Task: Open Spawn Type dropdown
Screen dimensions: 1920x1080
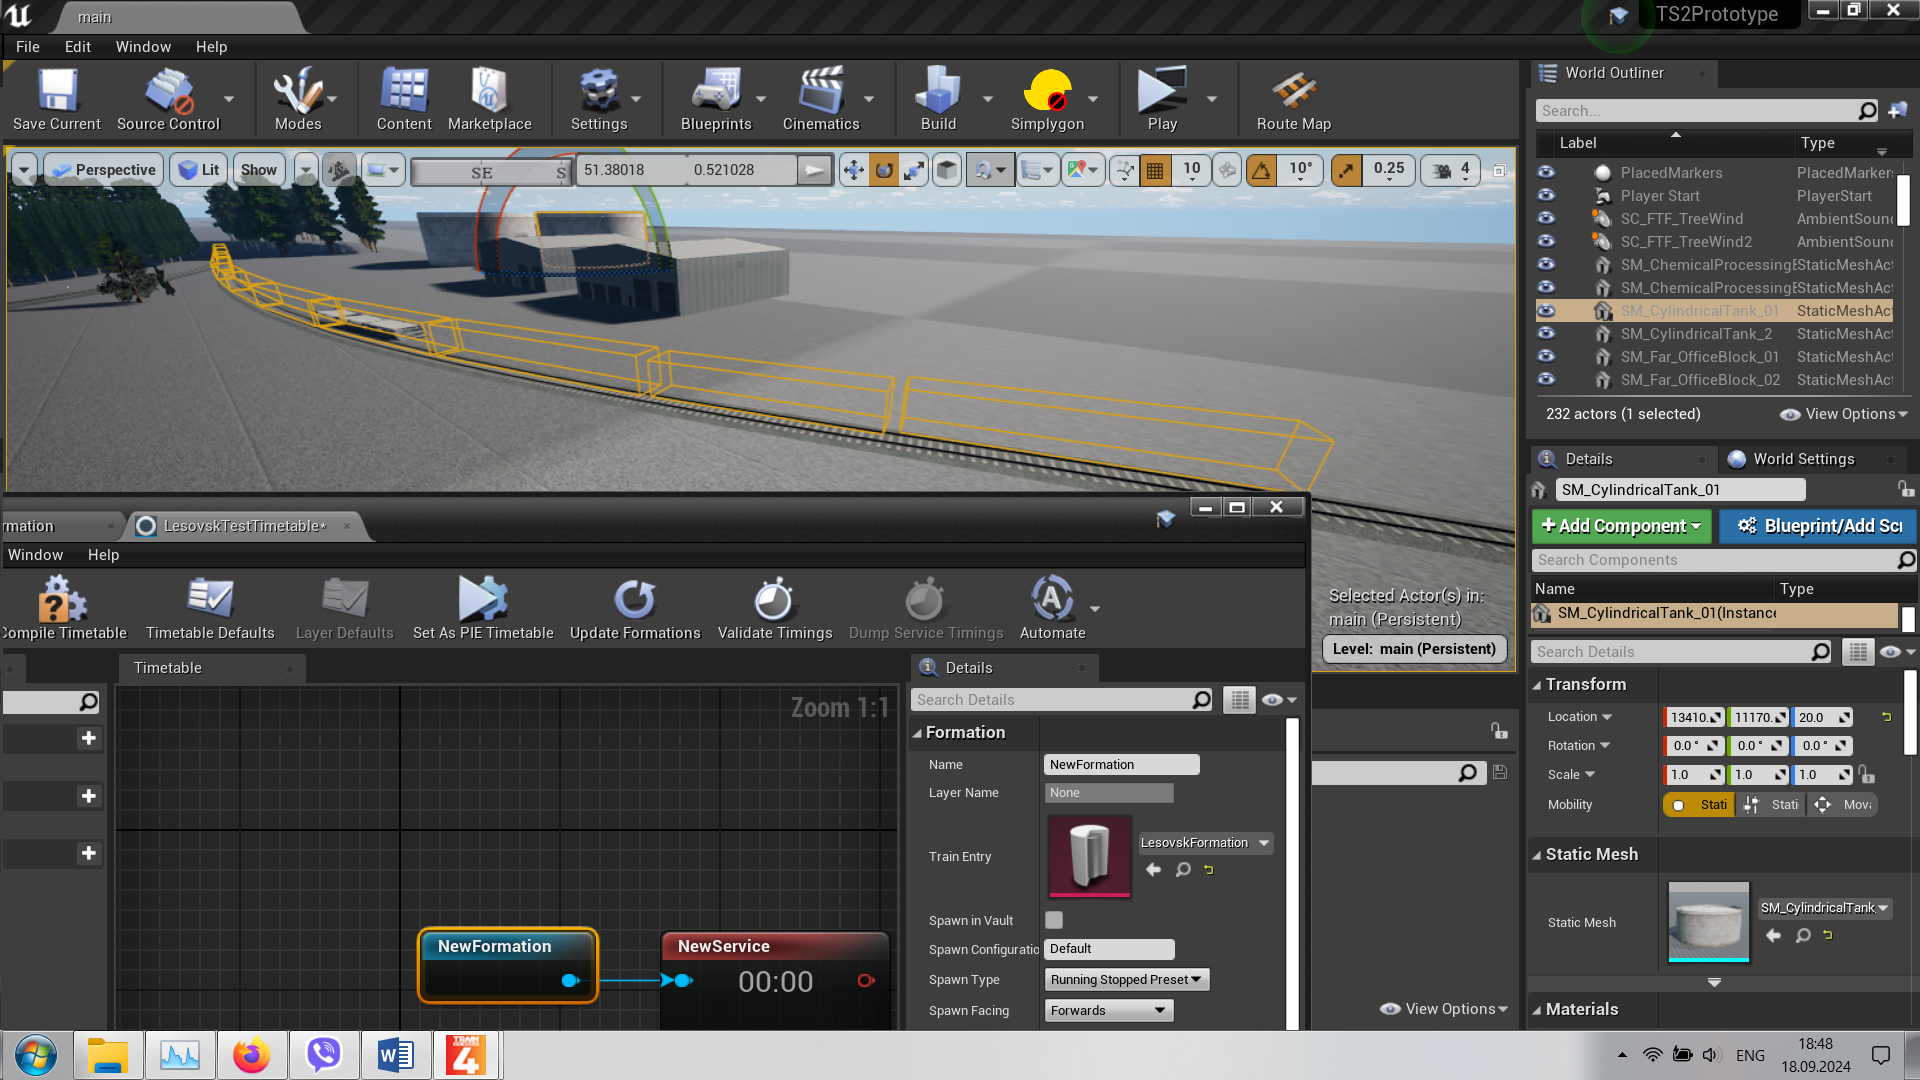Action: coord(1127,980)
